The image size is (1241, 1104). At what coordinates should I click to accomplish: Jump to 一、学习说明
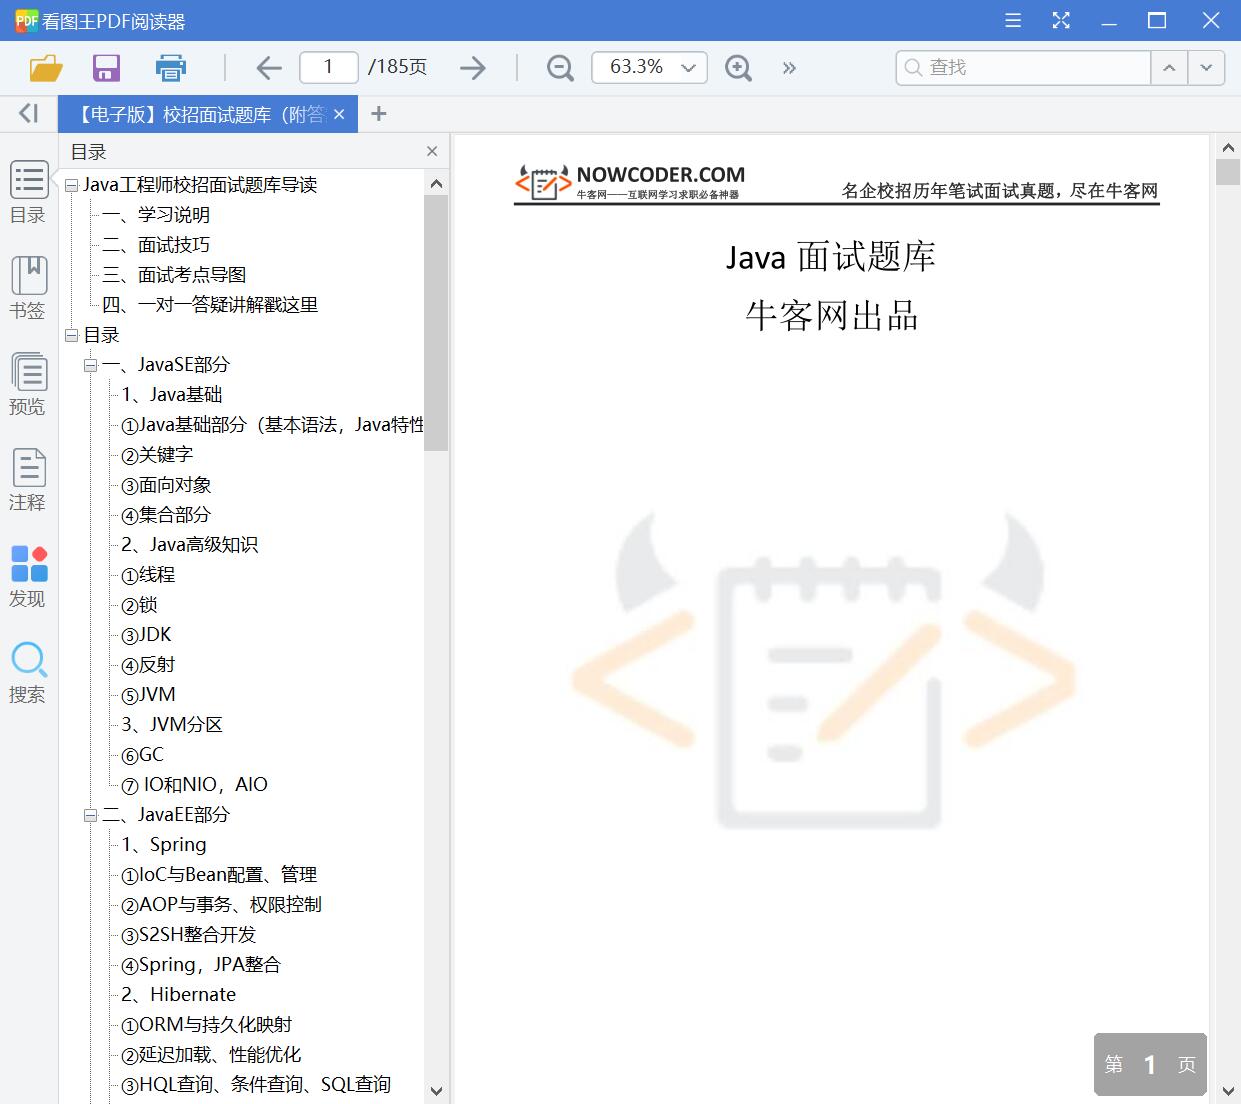pos(156,215)
